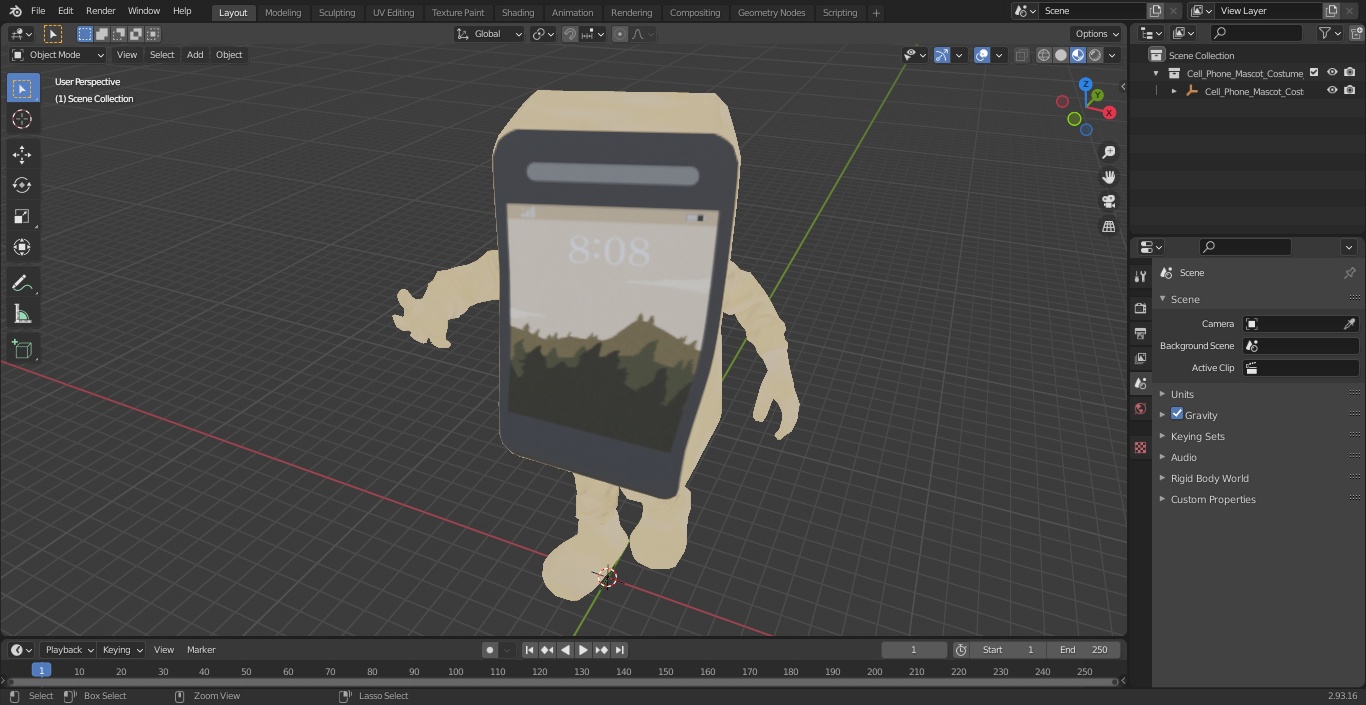Switch to rendered shading

pos(1095,55)
